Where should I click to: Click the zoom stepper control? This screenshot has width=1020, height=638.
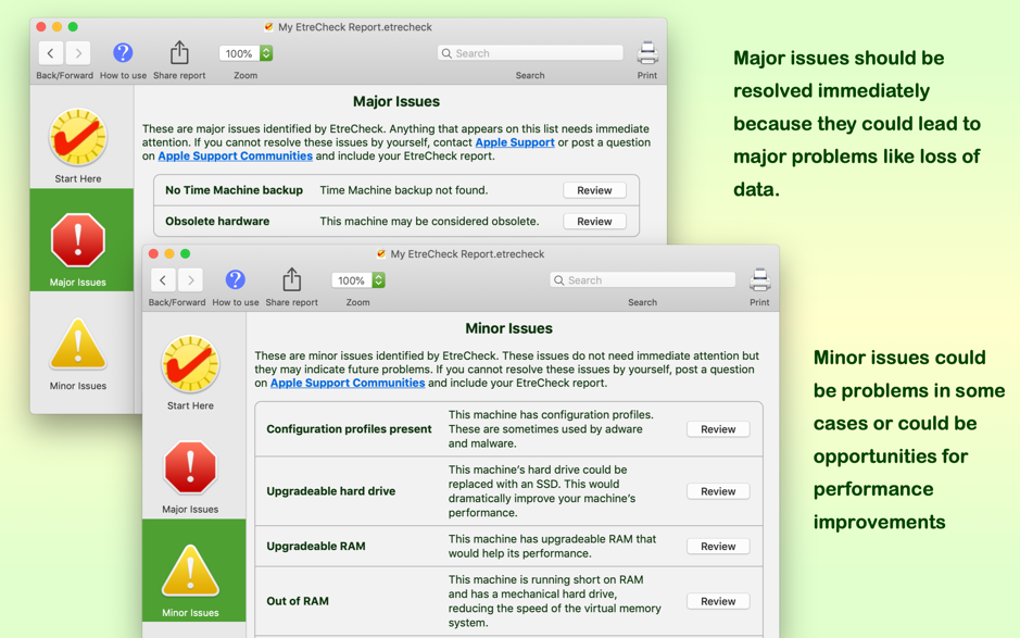tap(266, 53)
